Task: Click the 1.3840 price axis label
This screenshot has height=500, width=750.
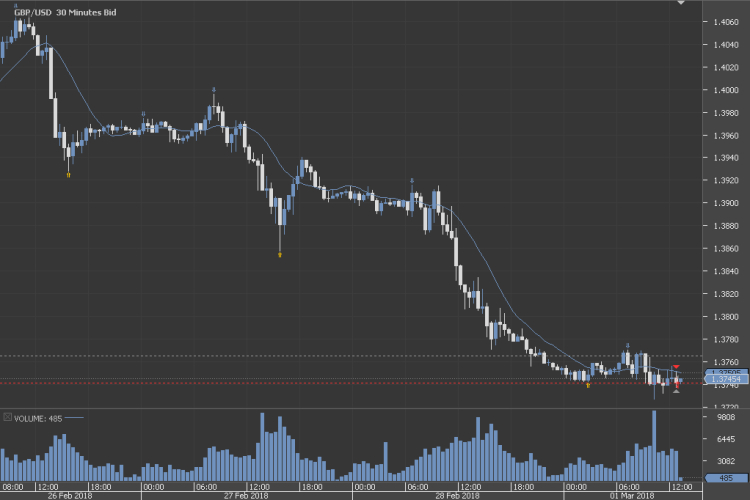Action: point(726,271)
